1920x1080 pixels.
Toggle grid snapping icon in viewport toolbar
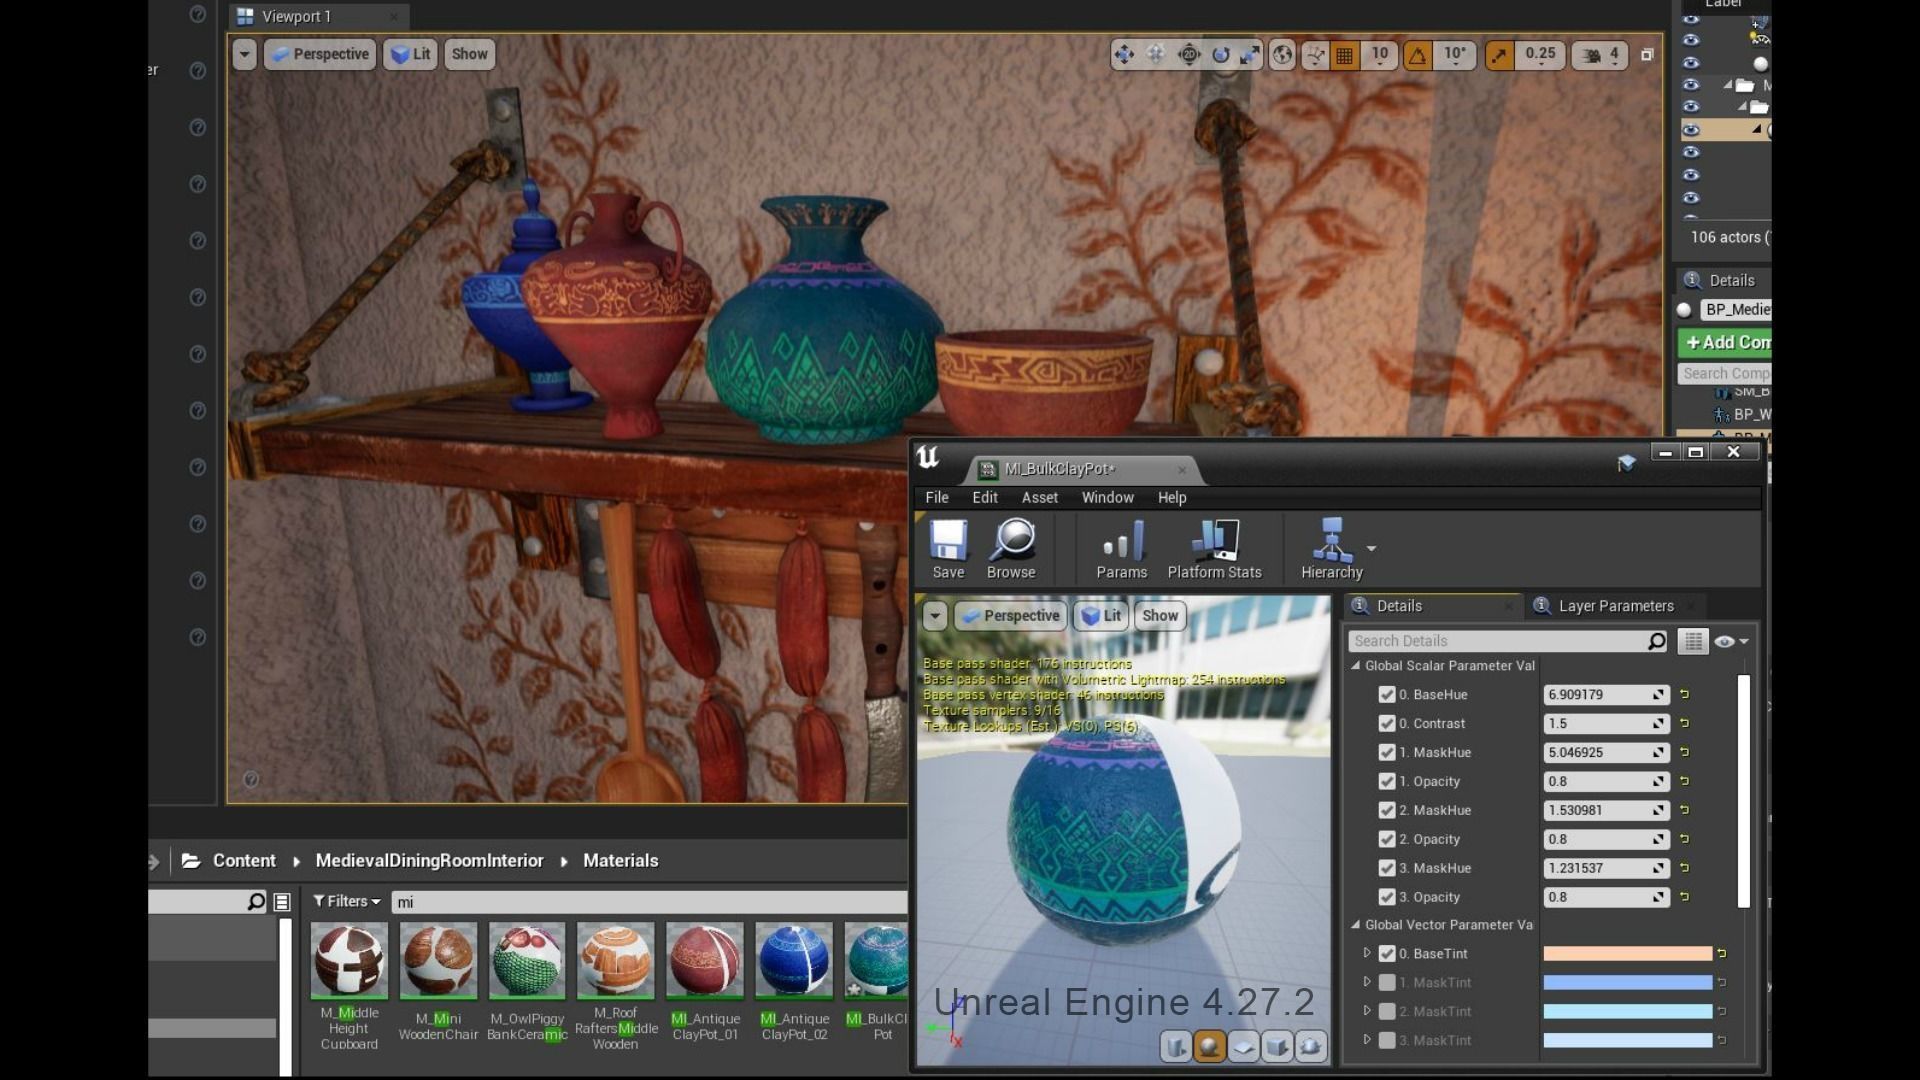coord(1345,56)
